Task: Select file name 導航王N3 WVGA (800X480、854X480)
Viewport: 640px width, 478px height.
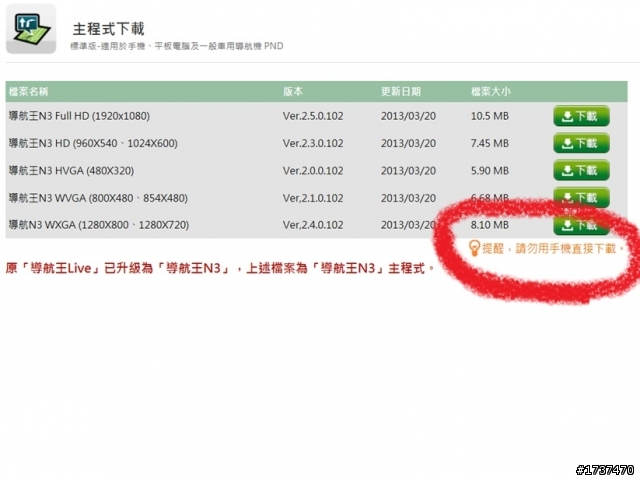Action: tap(98, 198)
